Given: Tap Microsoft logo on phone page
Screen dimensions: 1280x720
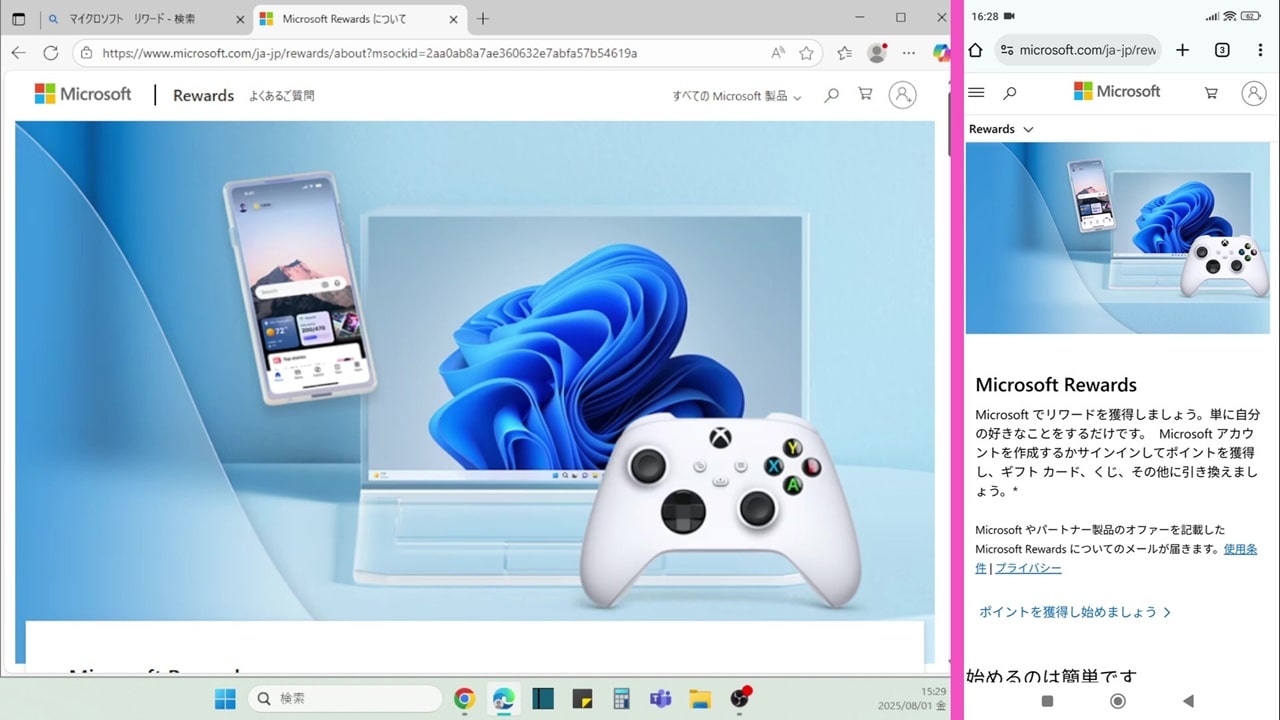Looking at the screenshot, I should (x=1117, y=91).
